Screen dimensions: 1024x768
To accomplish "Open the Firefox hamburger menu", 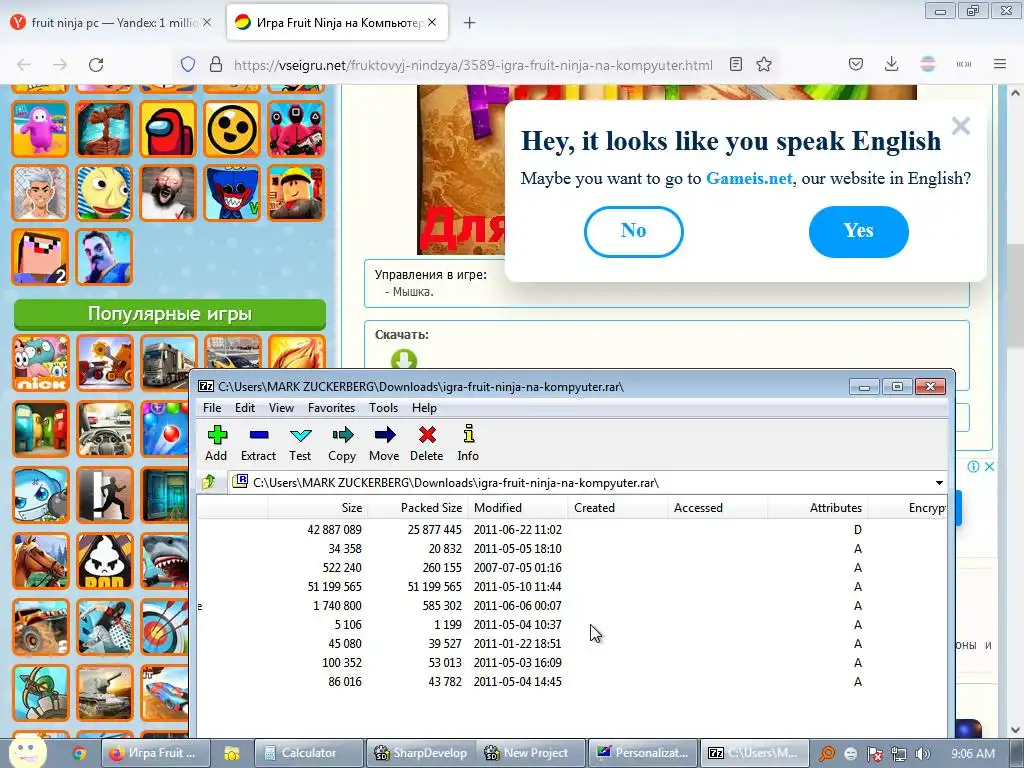I will coord(1000,64).
